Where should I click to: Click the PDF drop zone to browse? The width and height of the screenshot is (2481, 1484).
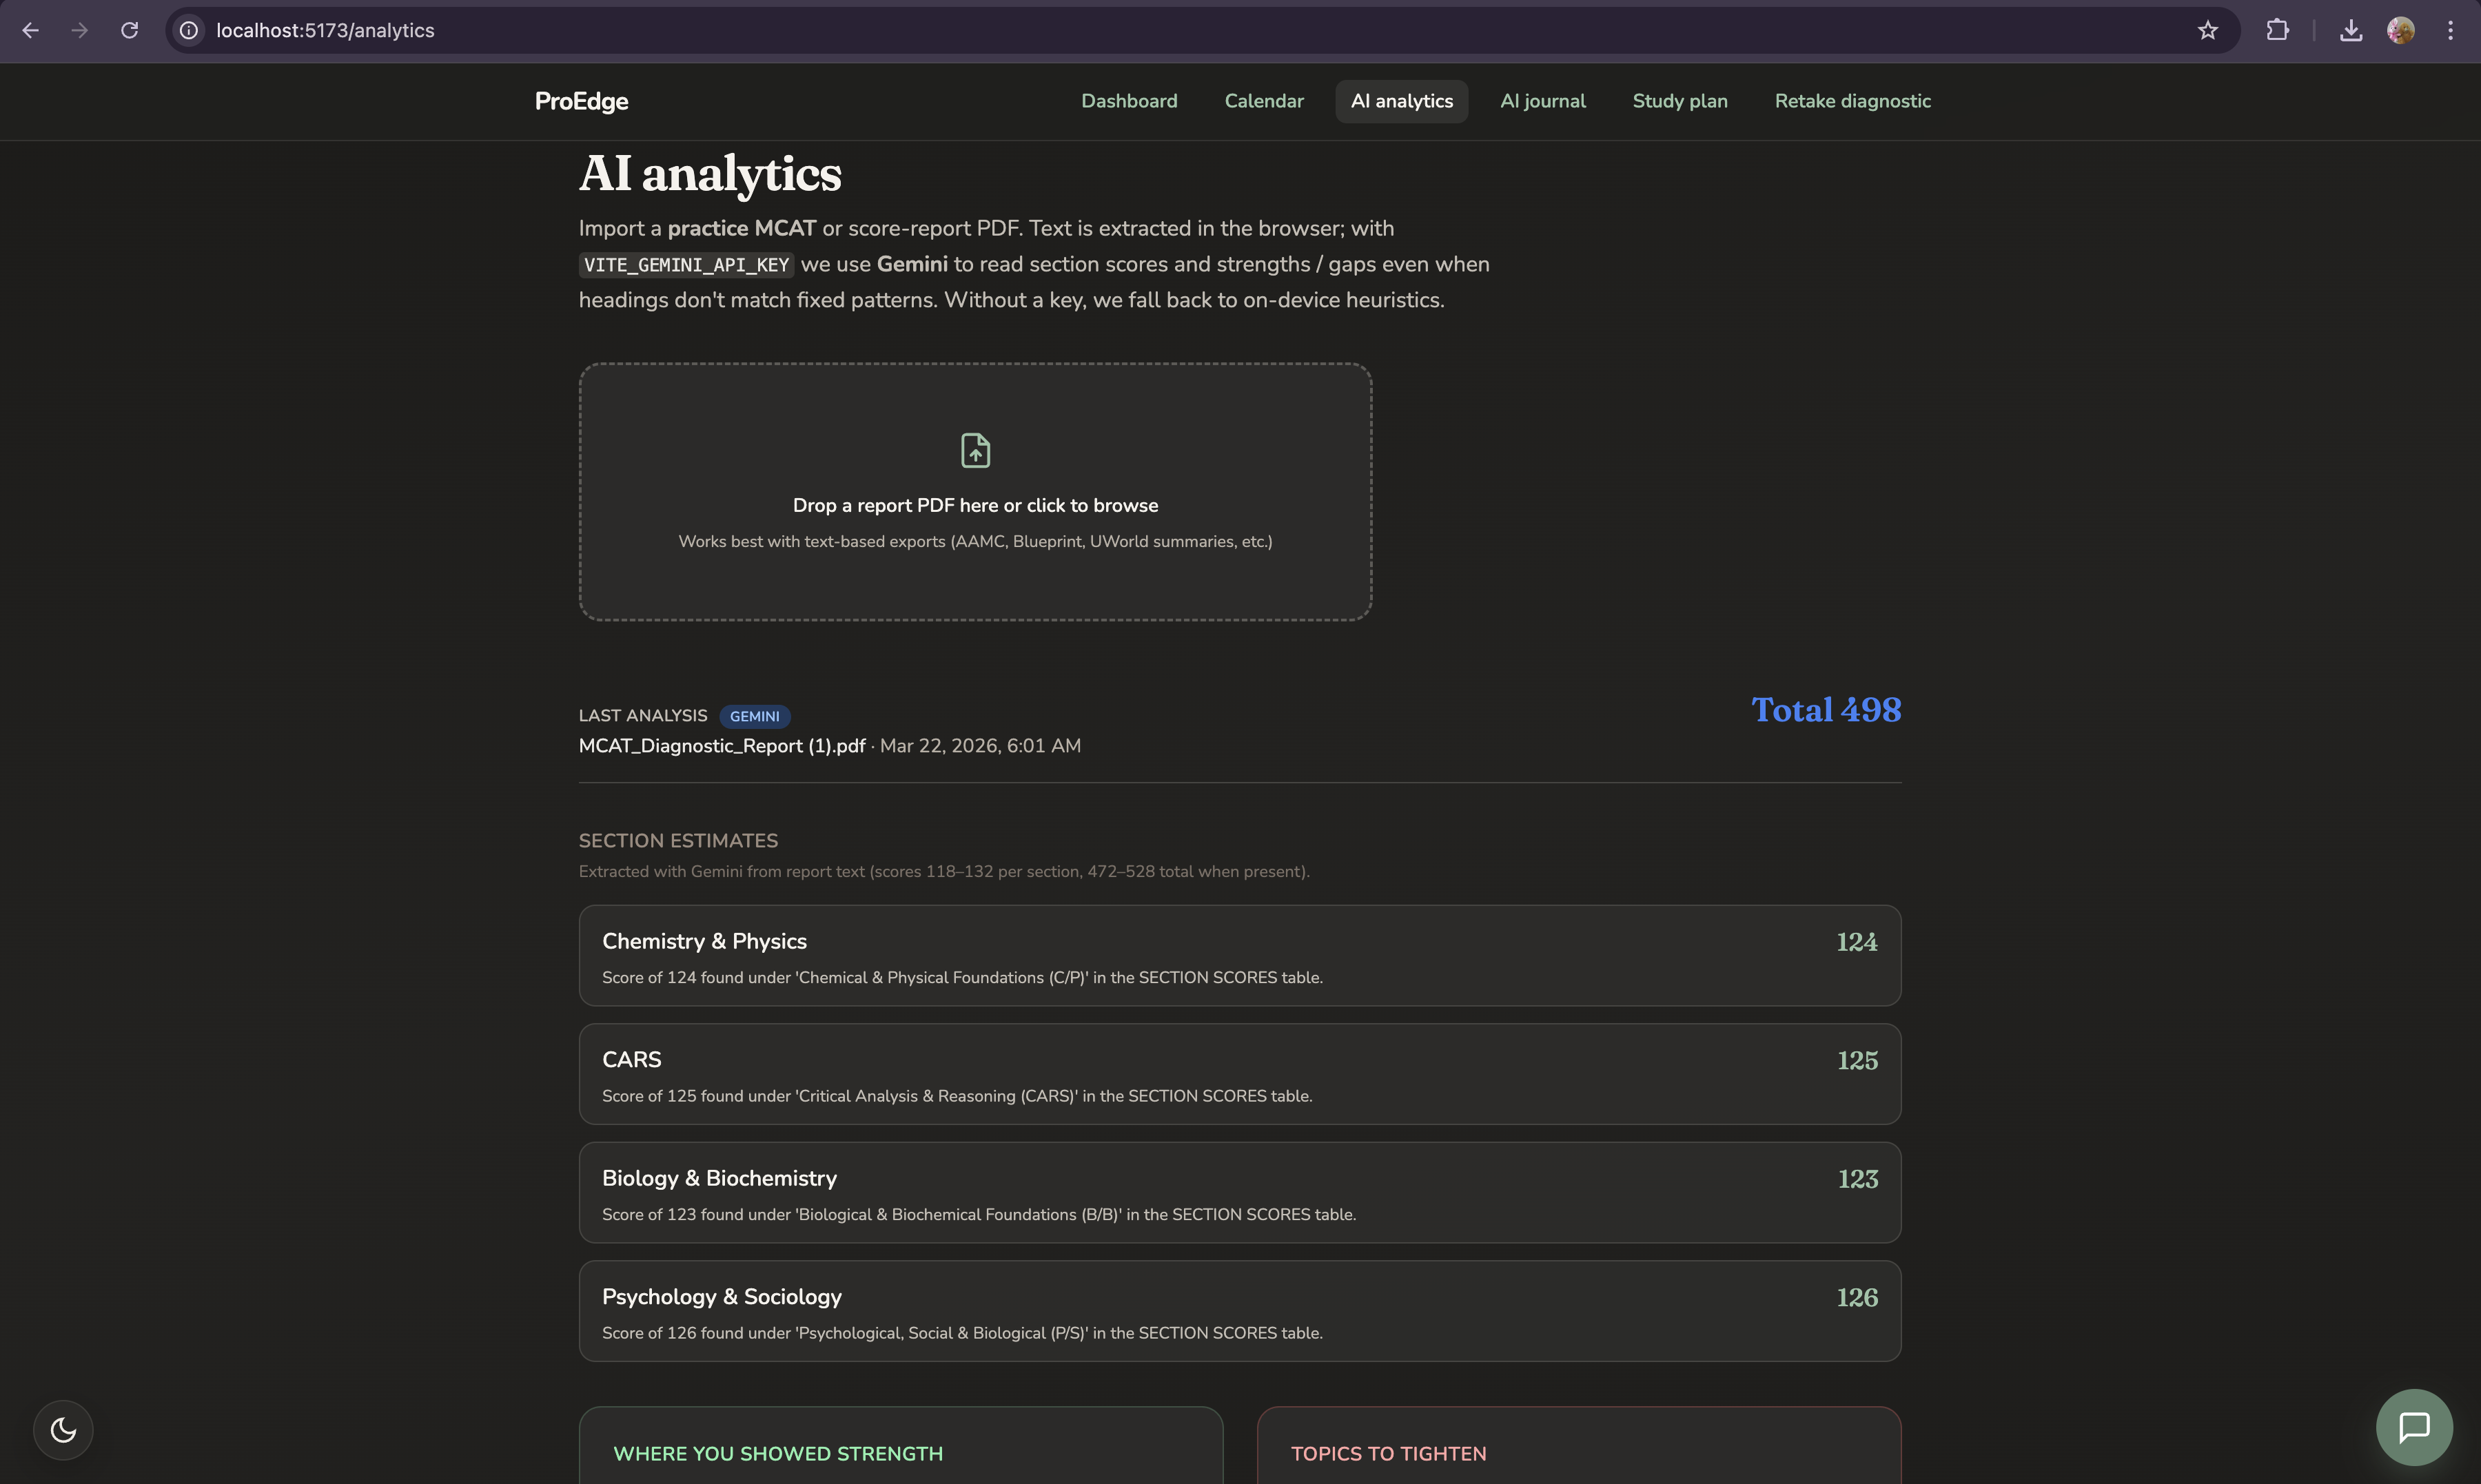tap(975, 505)
